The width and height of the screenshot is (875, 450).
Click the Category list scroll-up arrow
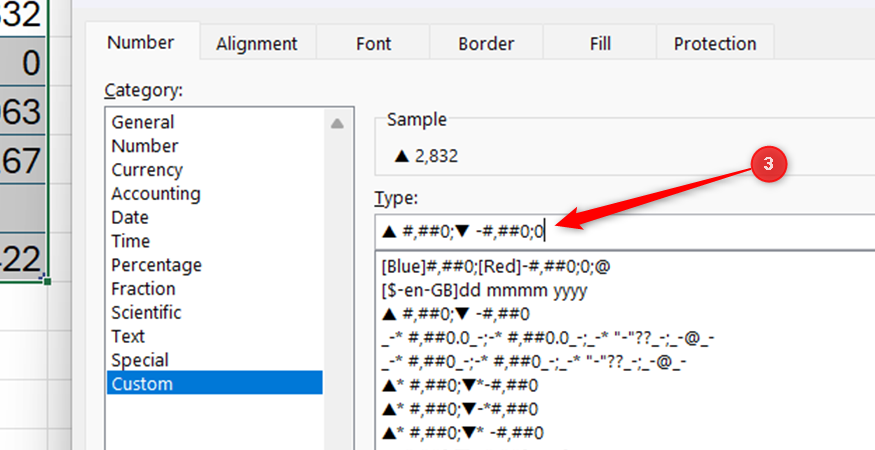tap(337, 123)
